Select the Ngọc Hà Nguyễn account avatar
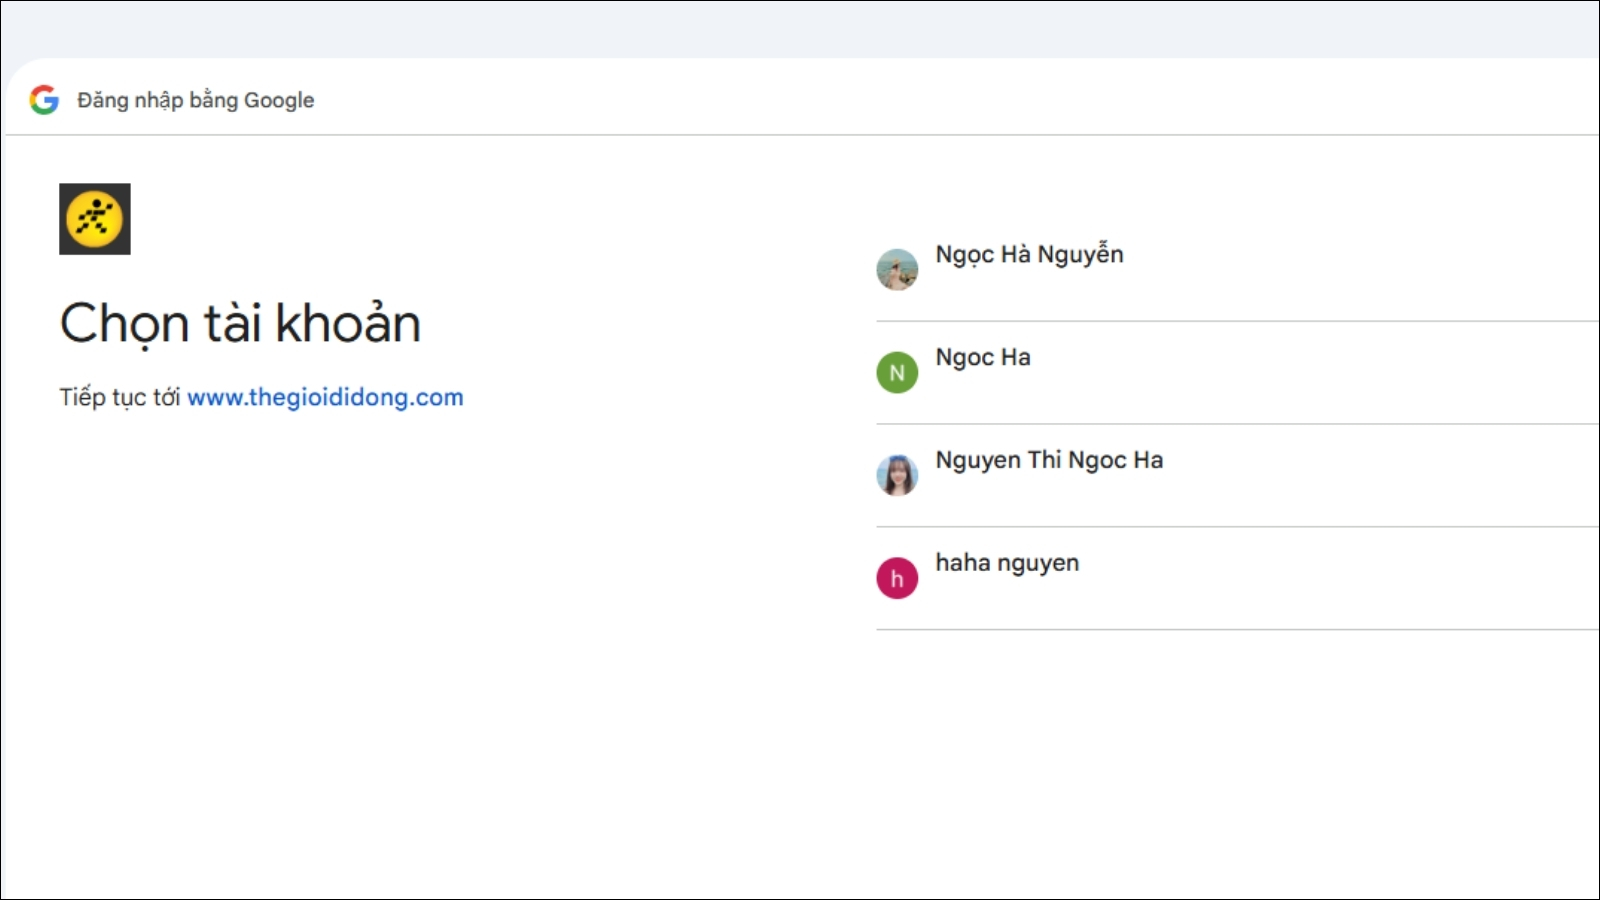This screenshot has height=900, width=1600. (x=897, y=270)
